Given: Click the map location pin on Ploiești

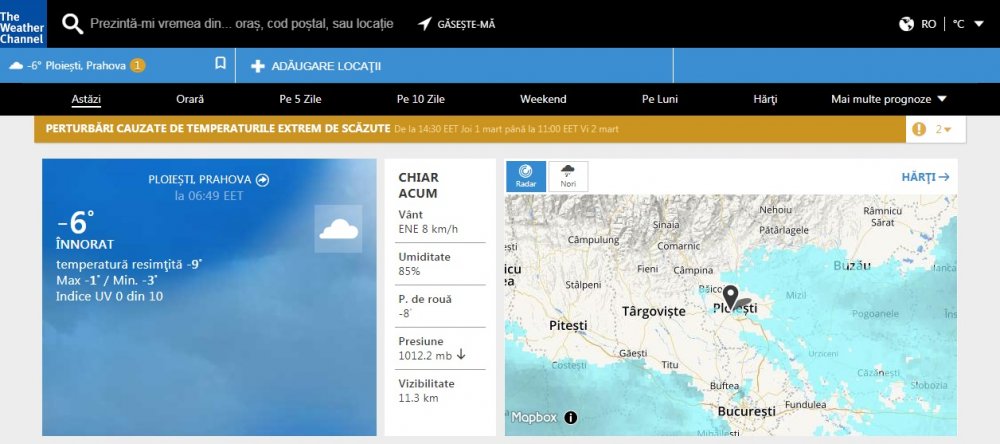Looking at the screenshot, I should coord(732,297).
